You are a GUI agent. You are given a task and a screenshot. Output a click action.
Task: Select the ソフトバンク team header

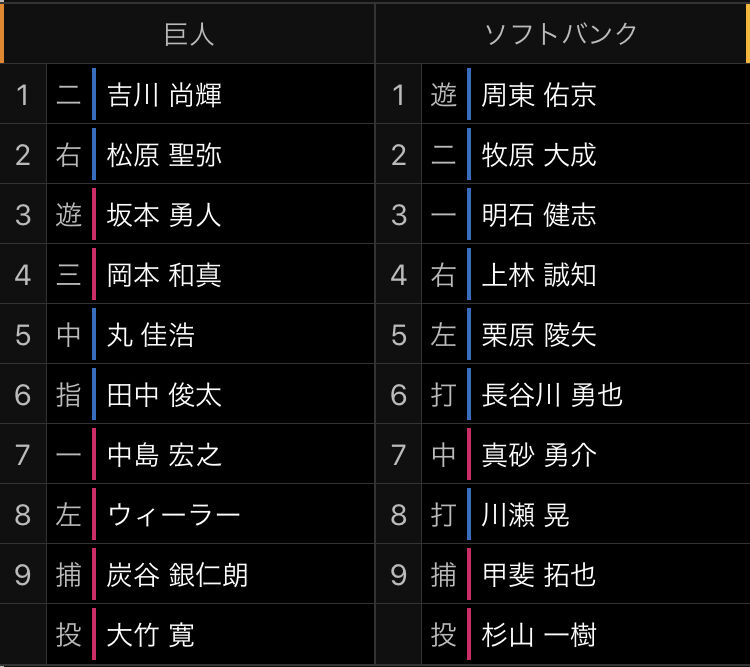[x=561, y=34]
